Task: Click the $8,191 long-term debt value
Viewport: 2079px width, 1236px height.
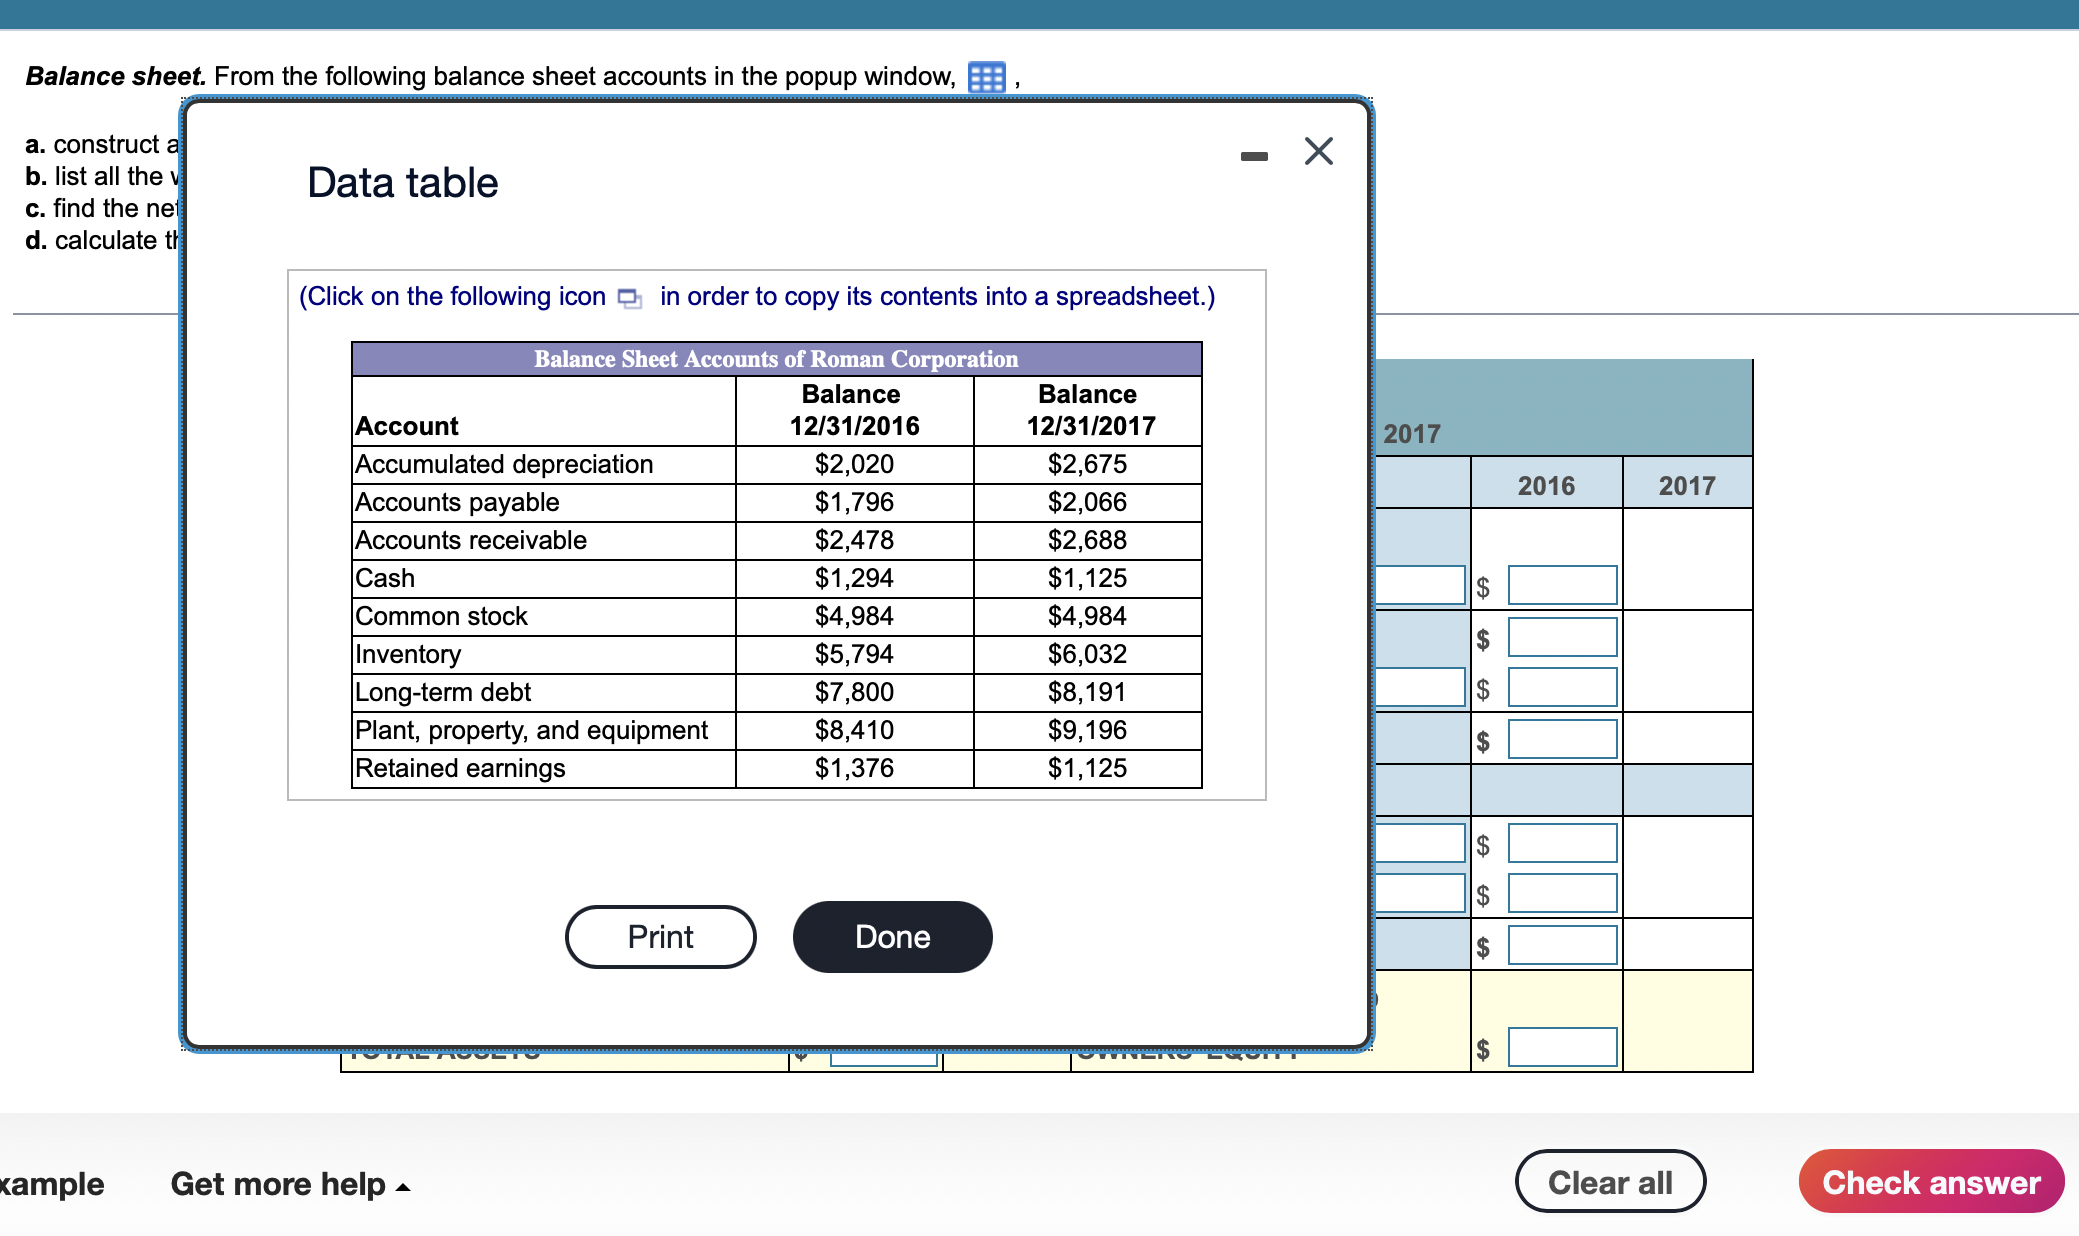Action: [x=1087, y=692]
